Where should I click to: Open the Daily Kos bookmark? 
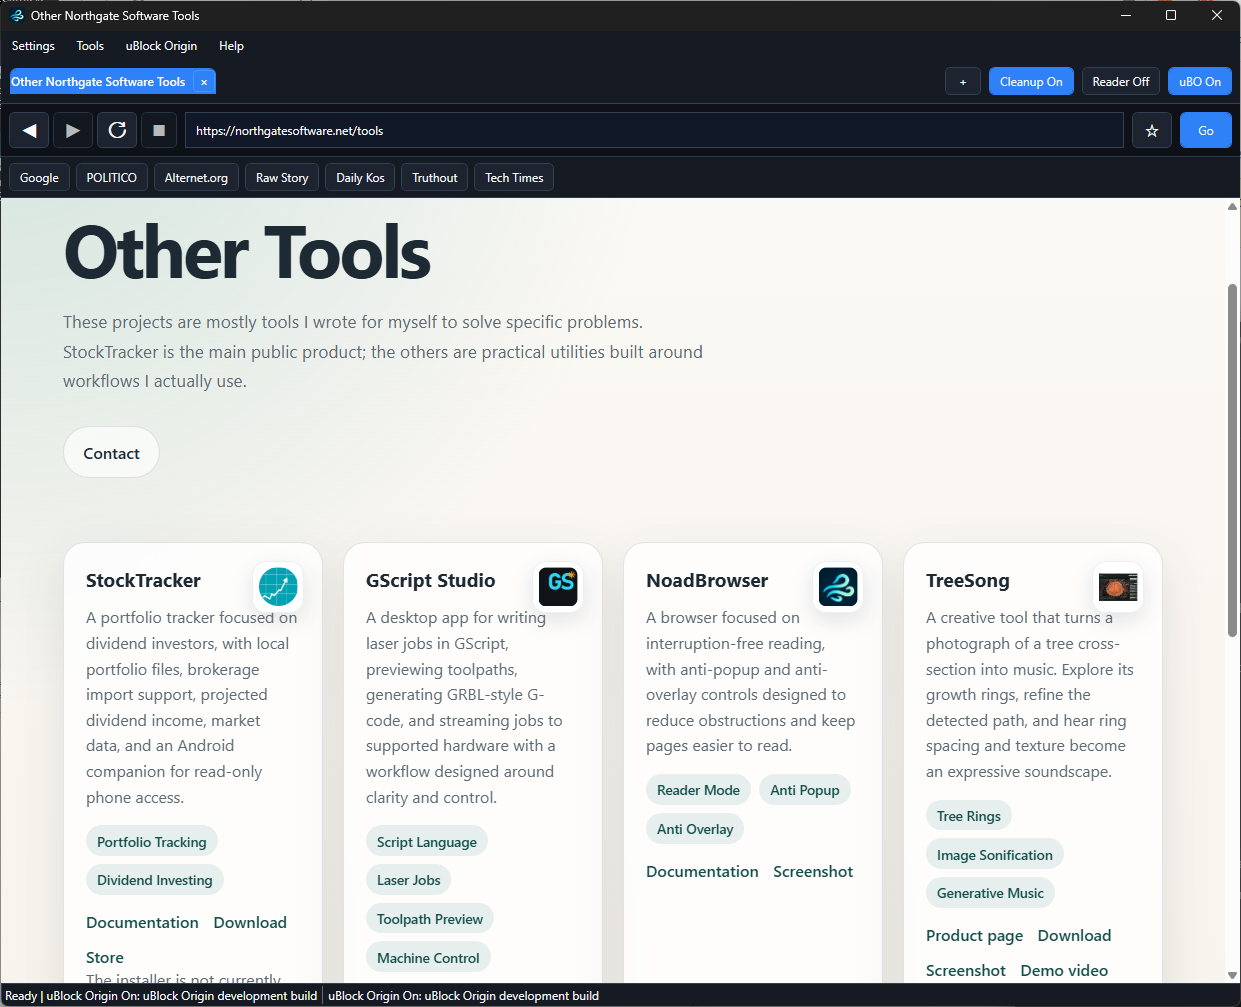click(360, 178)
